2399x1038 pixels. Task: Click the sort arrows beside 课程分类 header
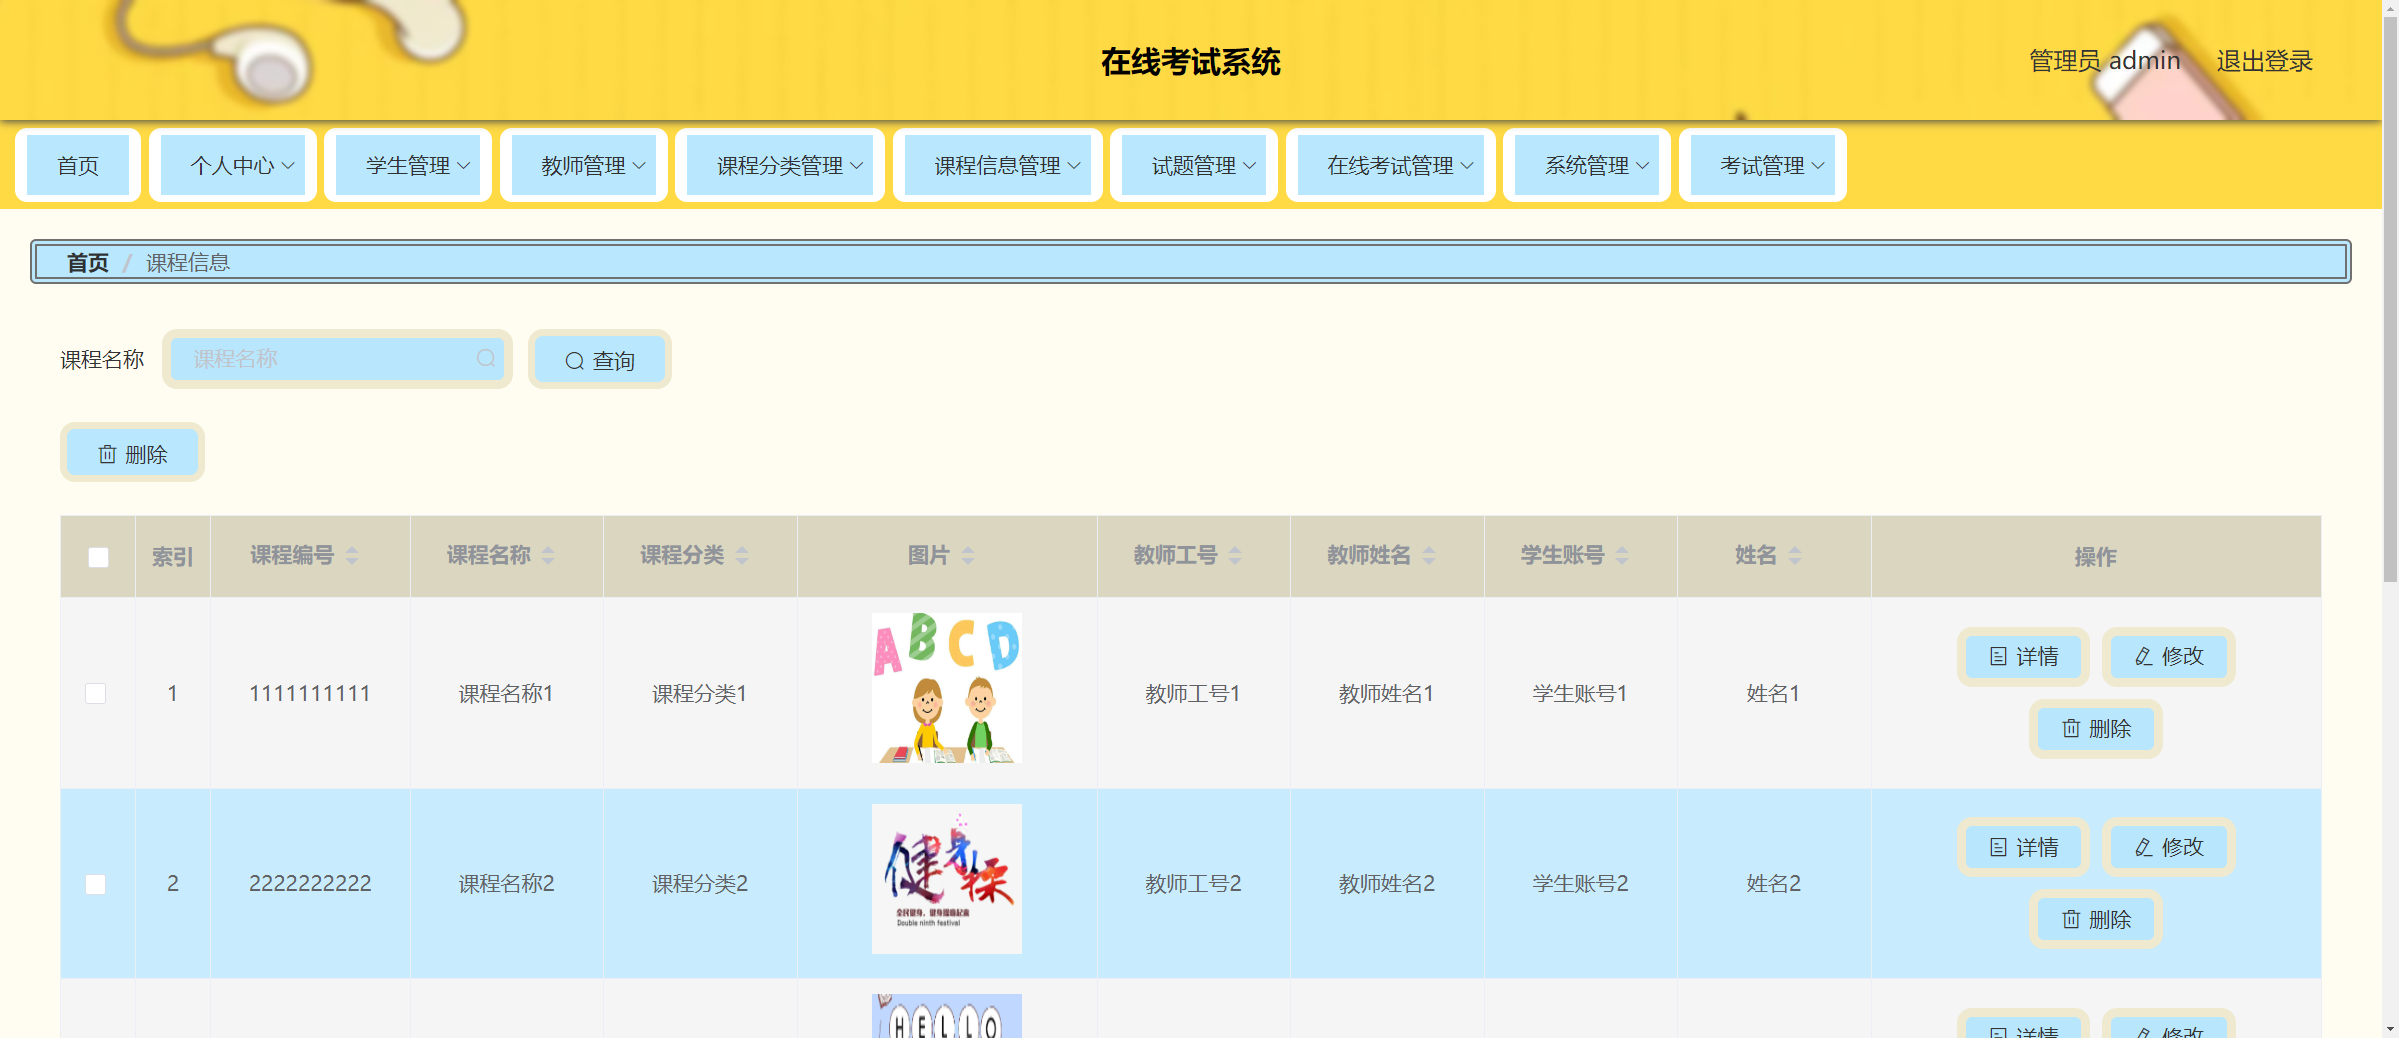click(x=742, y=556)
